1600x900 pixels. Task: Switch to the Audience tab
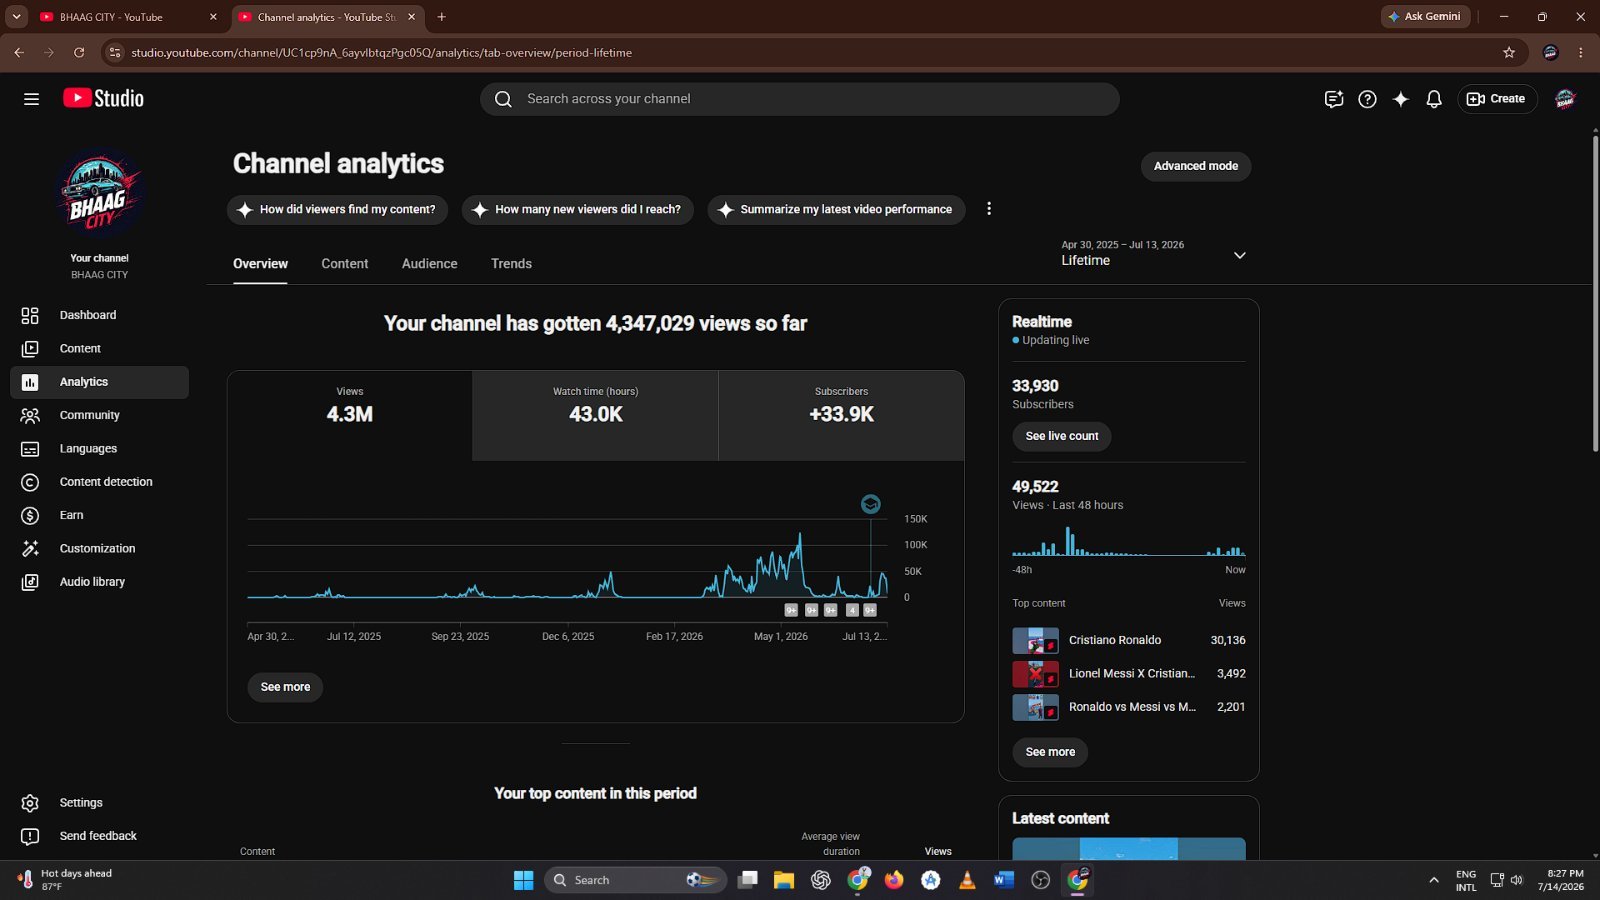point(430,264)
